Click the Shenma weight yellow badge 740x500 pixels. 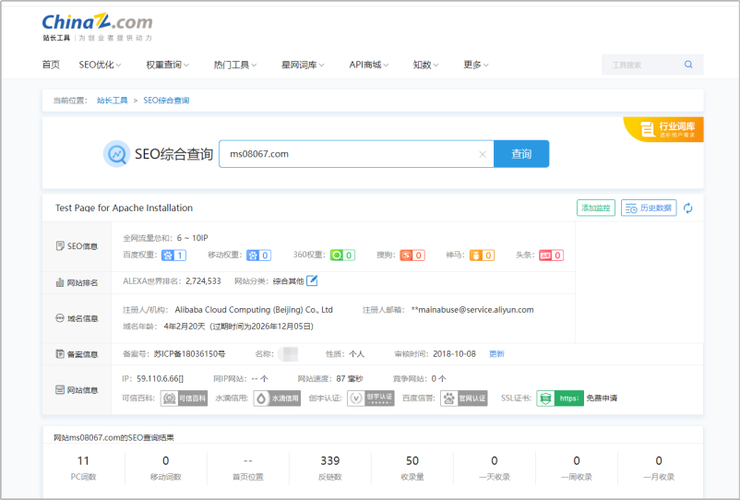click(482, 255)
